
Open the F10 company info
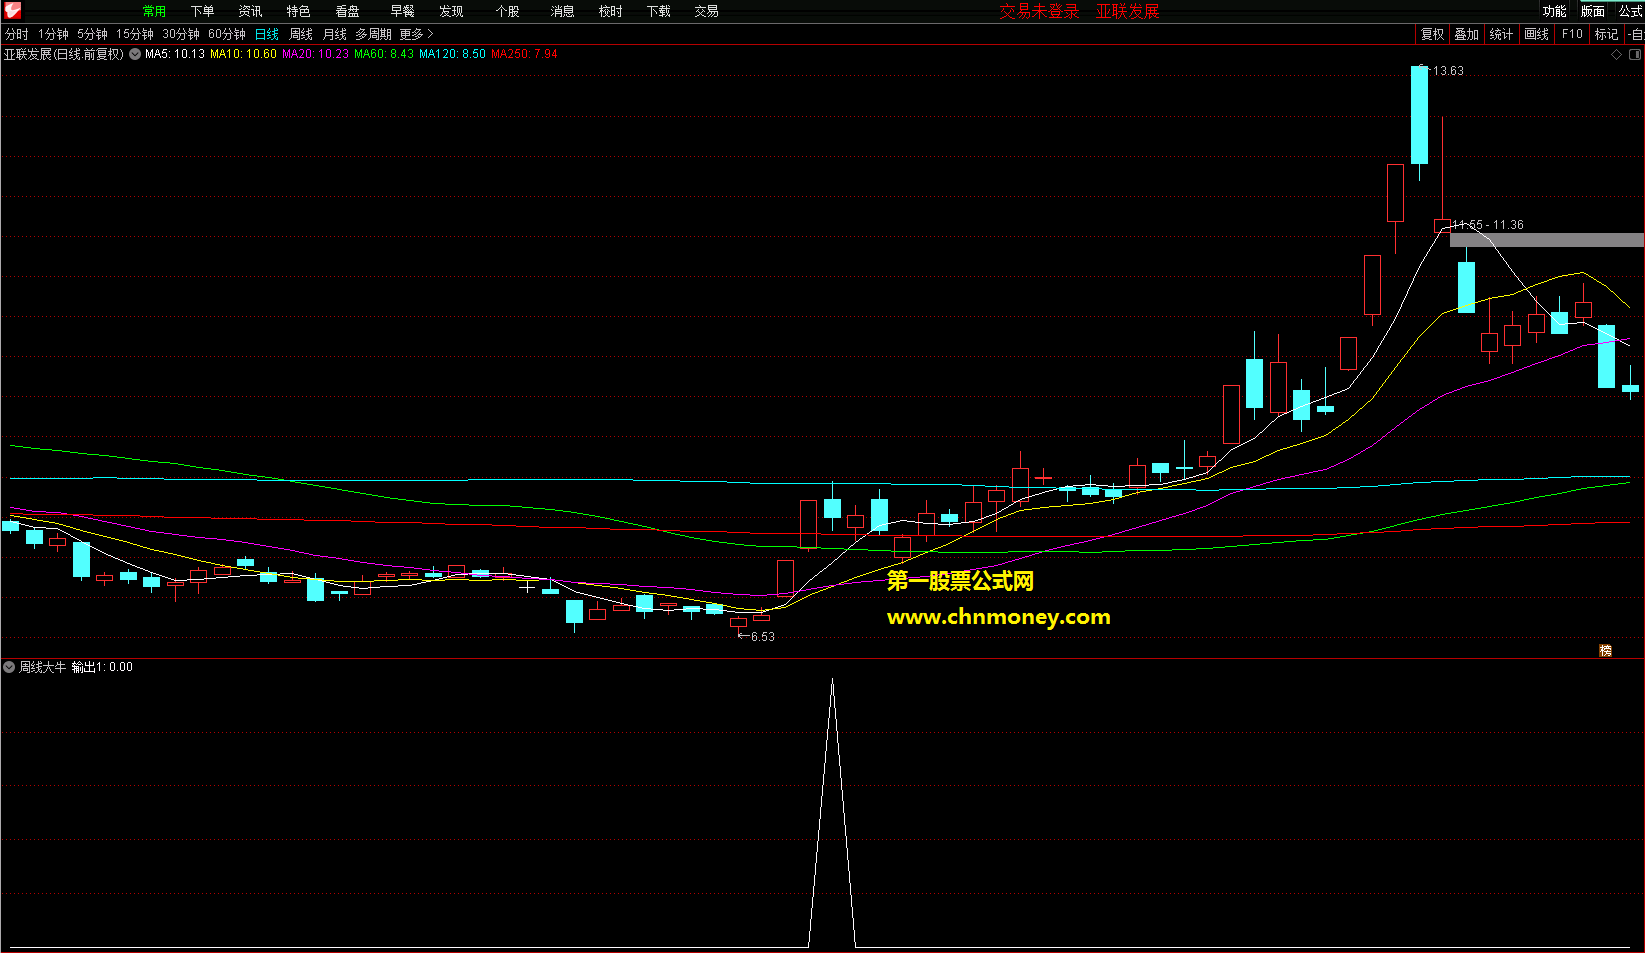coord(1572,34)
